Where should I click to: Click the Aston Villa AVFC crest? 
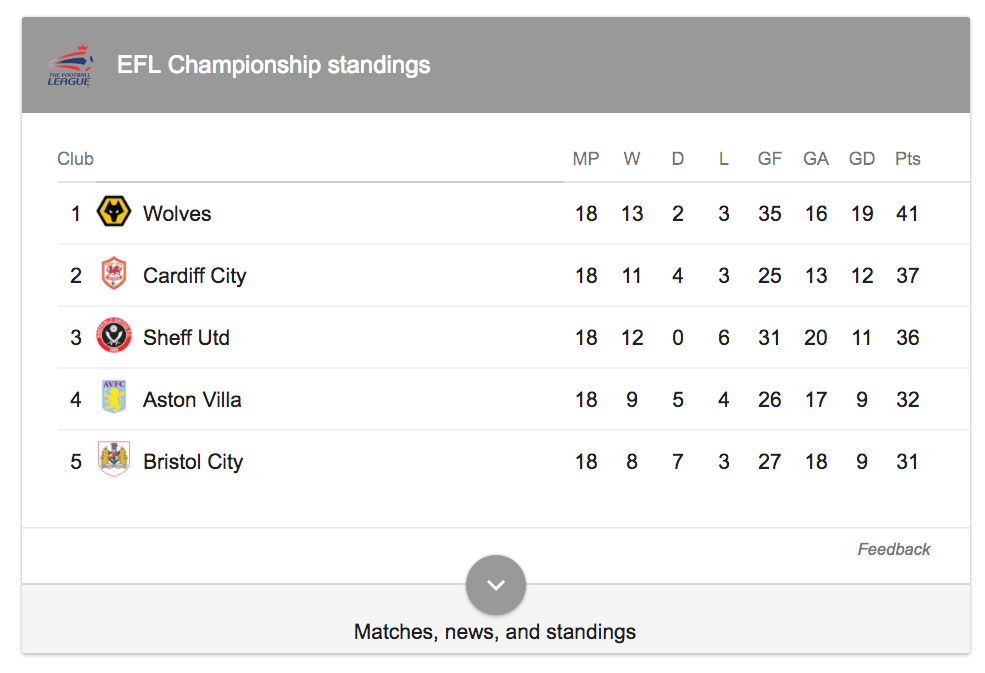point(113,399)
